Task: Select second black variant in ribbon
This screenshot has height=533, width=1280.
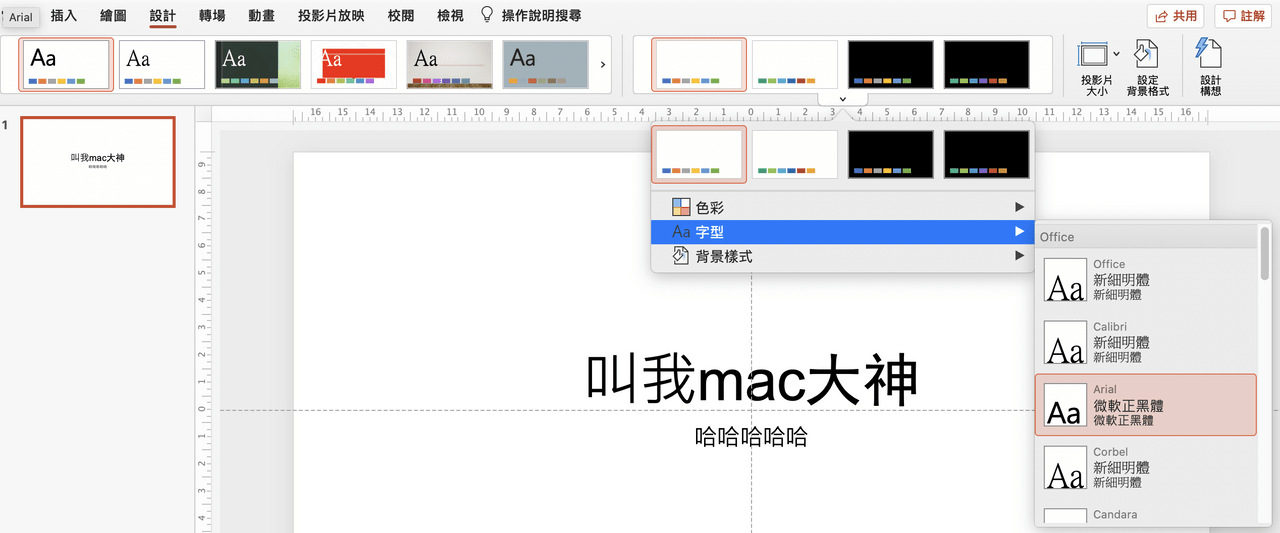Action: point(987,65)
